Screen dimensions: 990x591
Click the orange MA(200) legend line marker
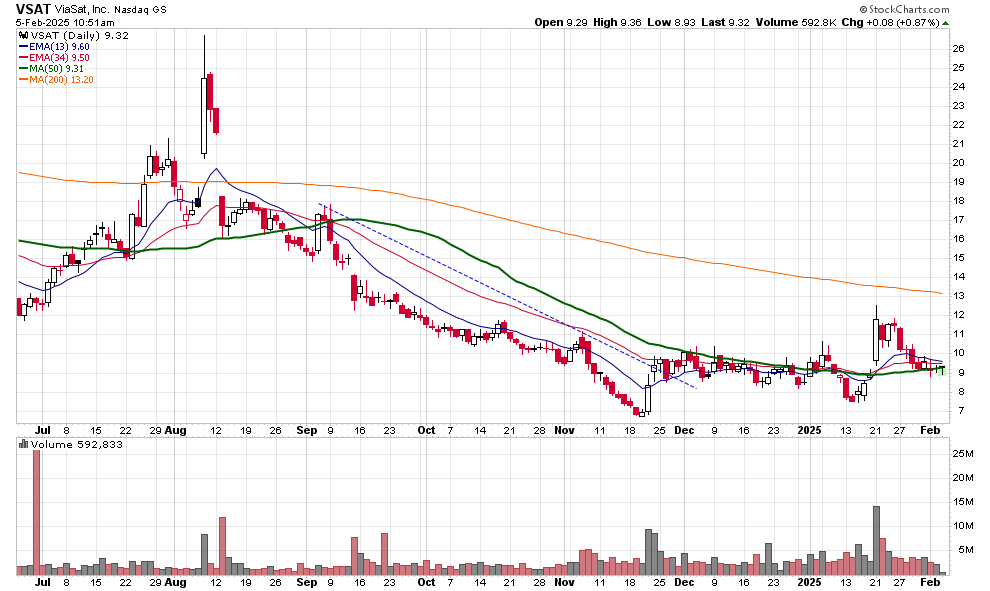pos(22,79)
